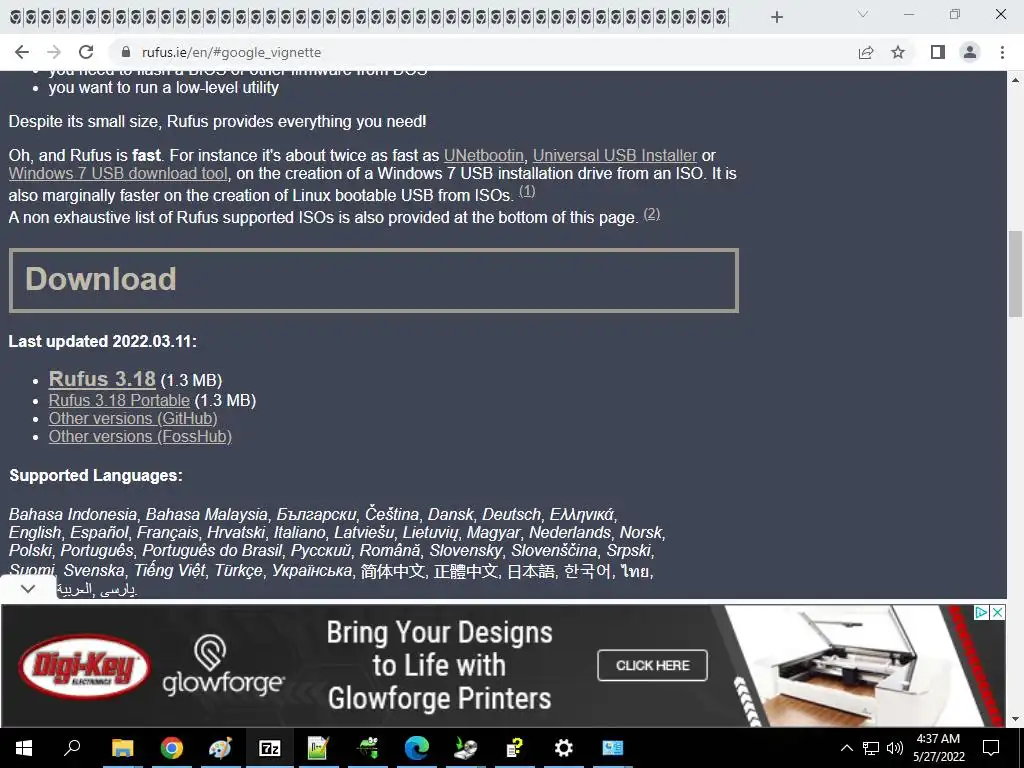
Task: Open the Action Center notifications icon
Action: point(991,748)
